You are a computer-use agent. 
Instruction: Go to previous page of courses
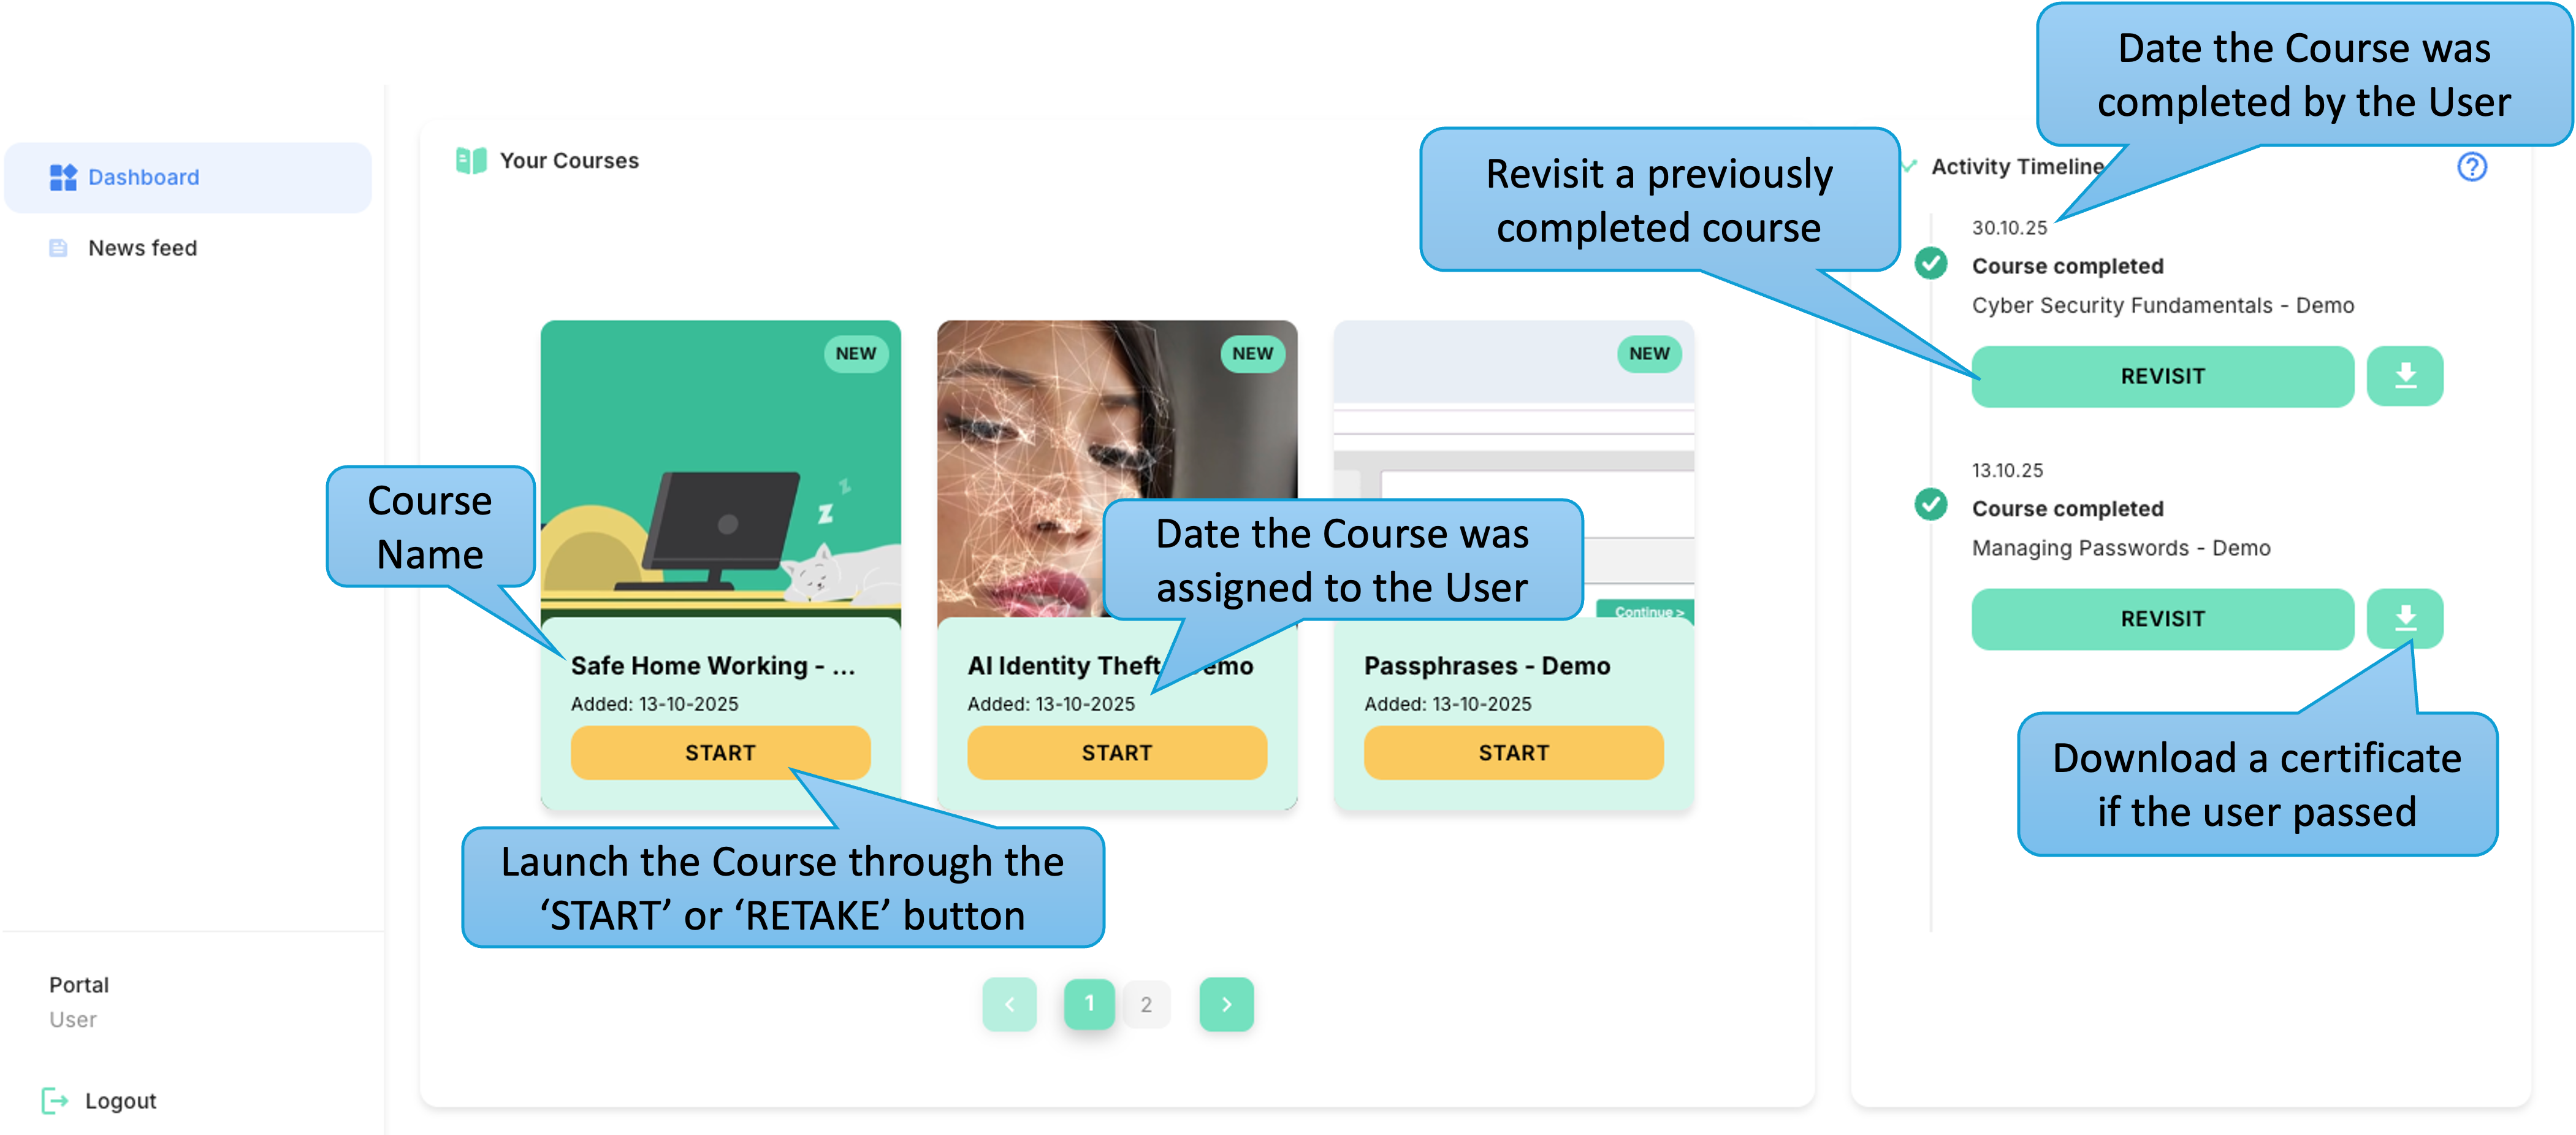[x=1009, y=1004]
